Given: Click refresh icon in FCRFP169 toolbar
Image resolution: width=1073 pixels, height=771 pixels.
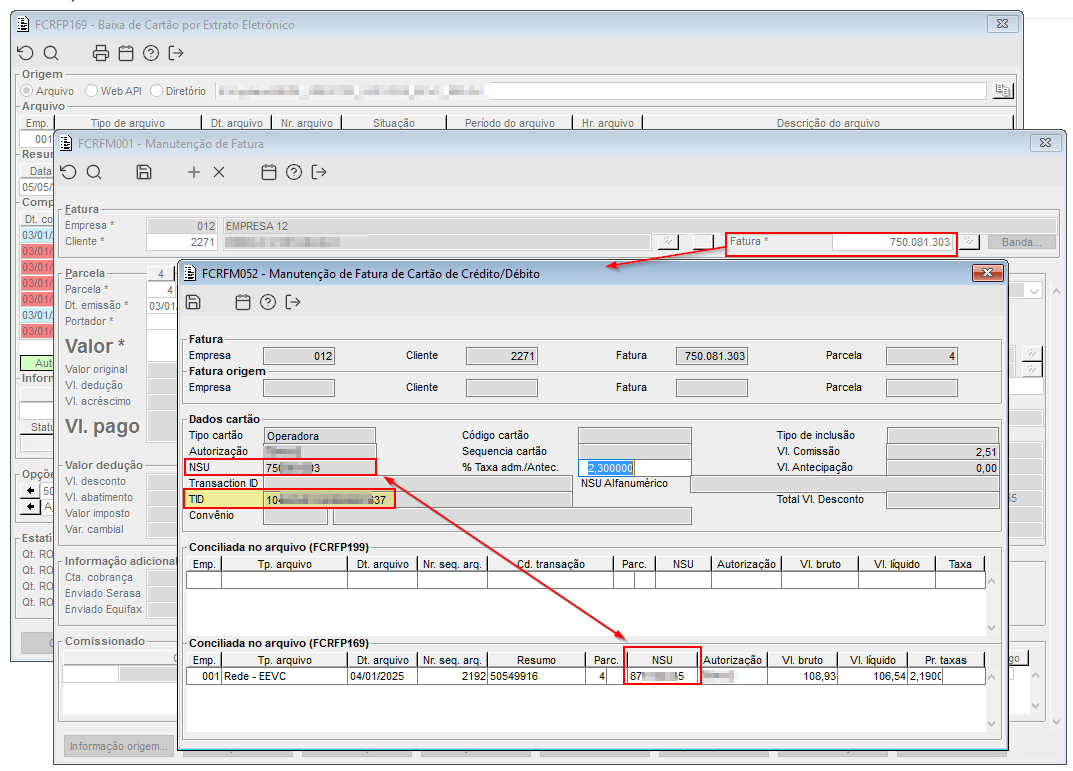Looking at the screenshot, I should [25, 53].
